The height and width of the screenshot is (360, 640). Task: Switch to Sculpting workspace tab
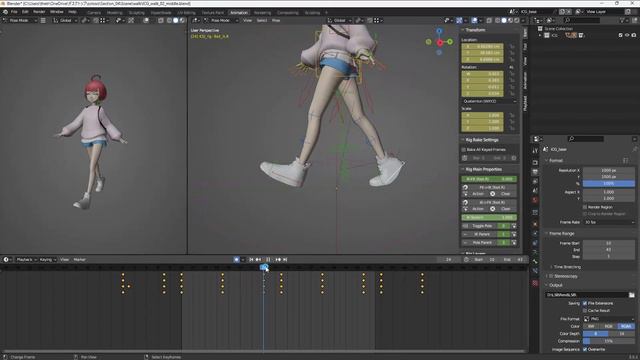click(136, 13)
